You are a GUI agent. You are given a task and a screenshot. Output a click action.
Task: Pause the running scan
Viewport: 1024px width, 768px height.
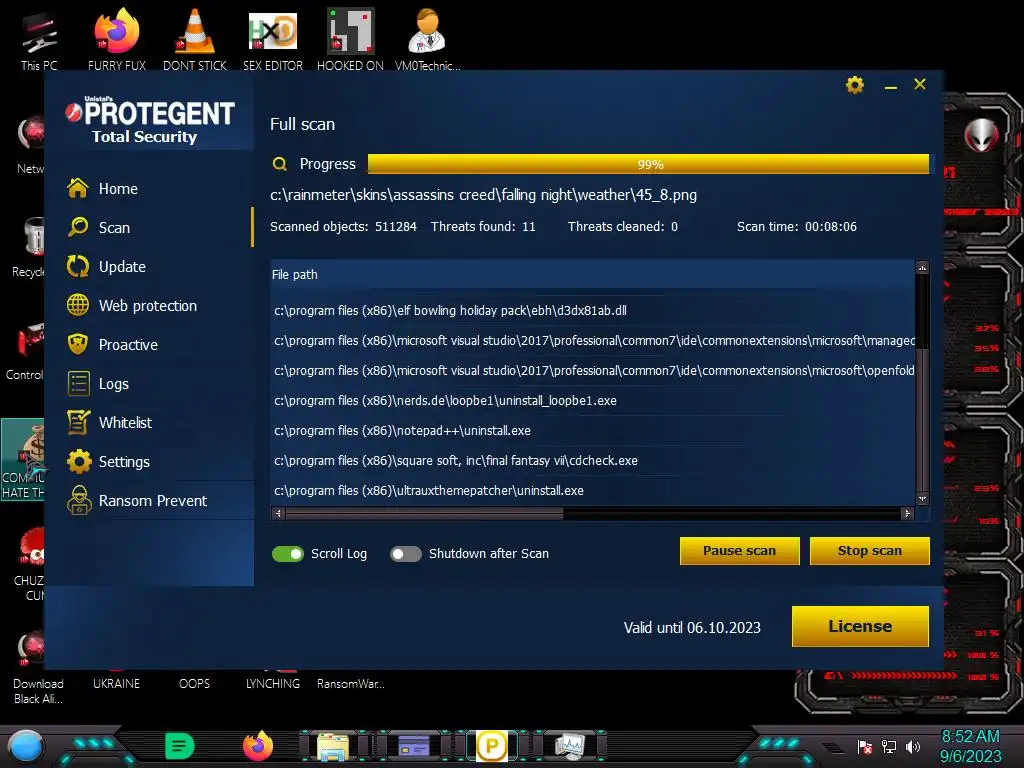739,551
